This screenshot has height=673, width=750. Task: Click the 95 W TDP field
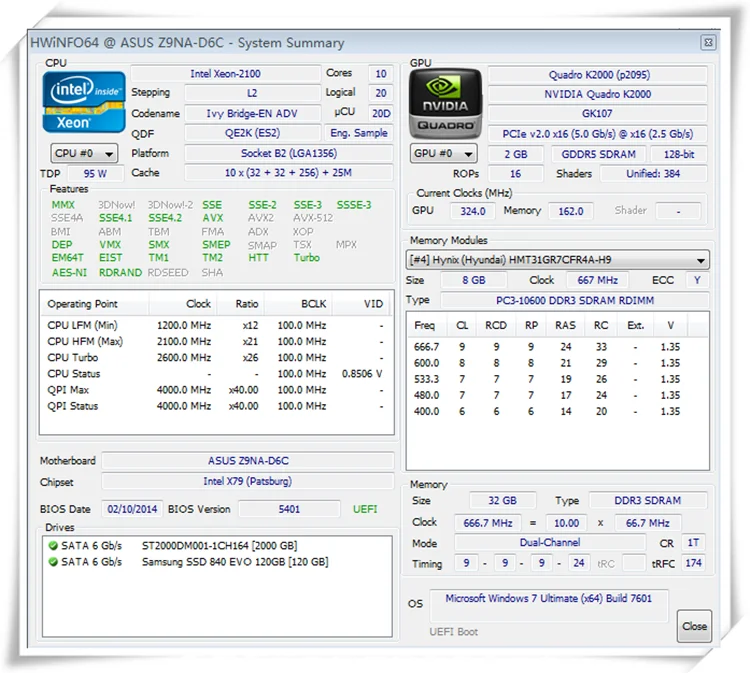[96, 174]
